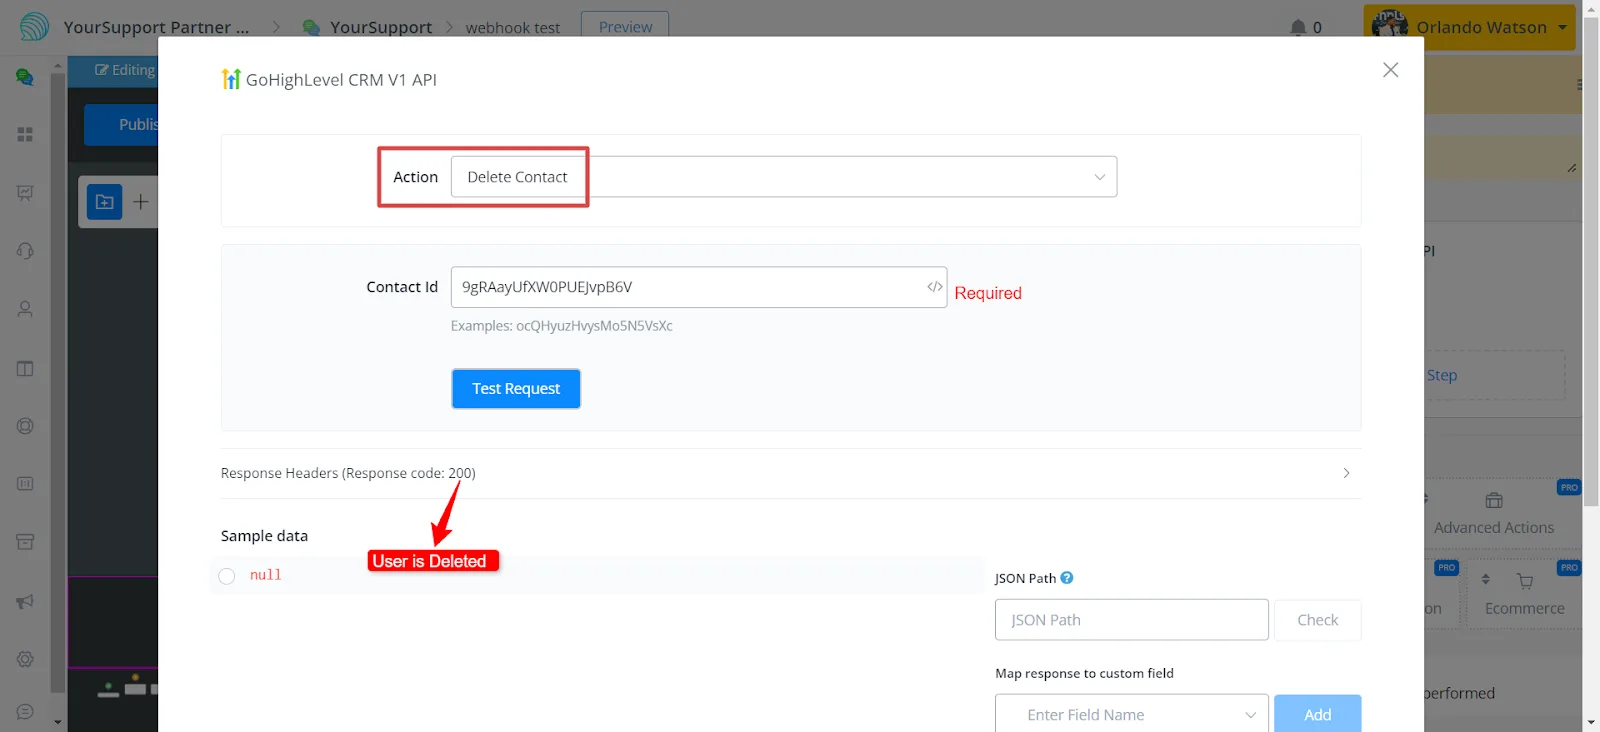Open the ticket icon in sidebar
Screen dimensions: 1600x732
[x=25, y=484]
